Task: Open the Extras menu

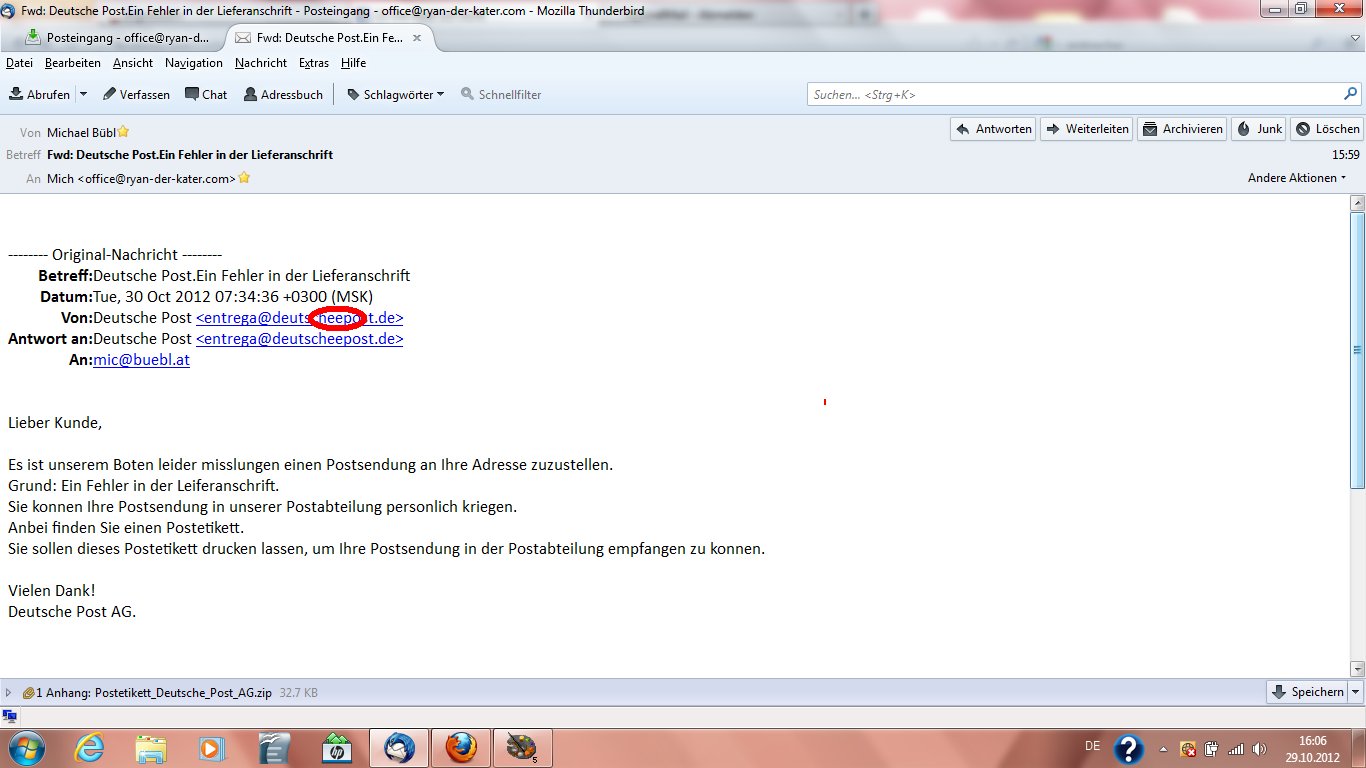Action: [314, 62]
